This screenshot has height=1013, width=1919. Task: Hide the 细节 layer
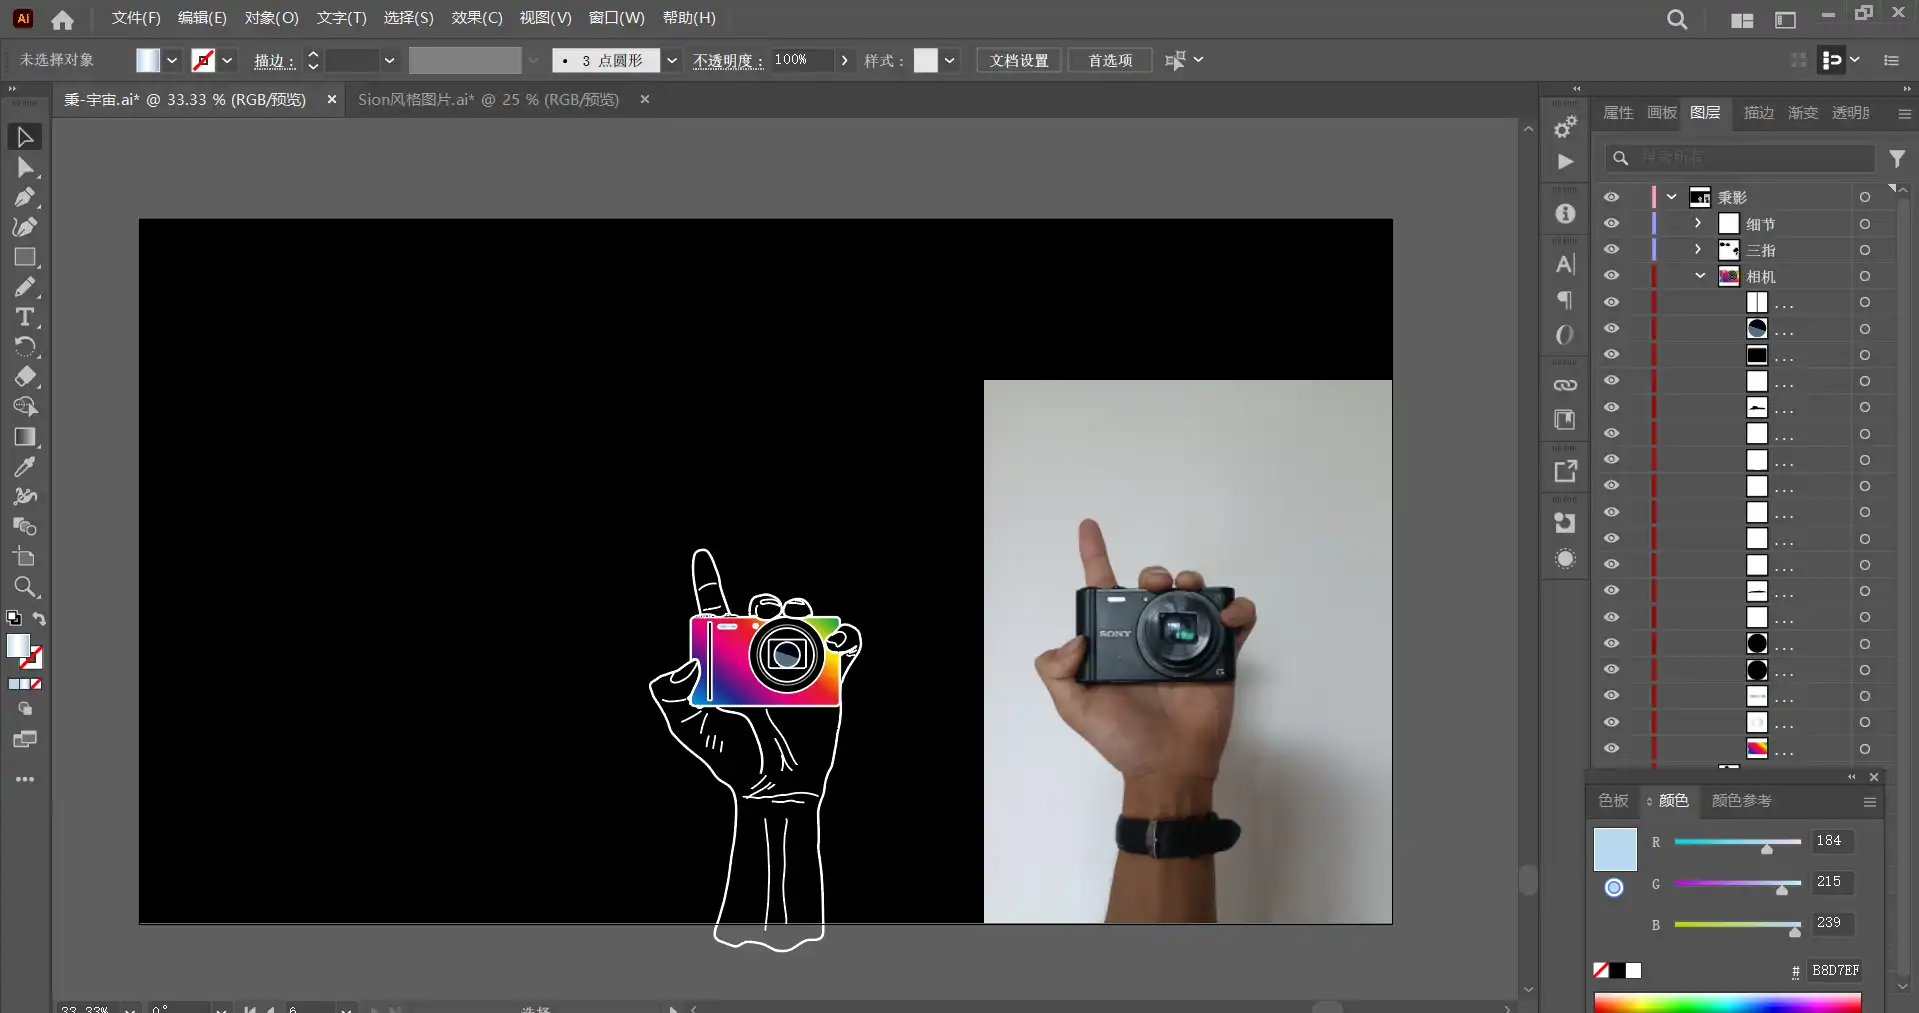[x=1611, y=224]
